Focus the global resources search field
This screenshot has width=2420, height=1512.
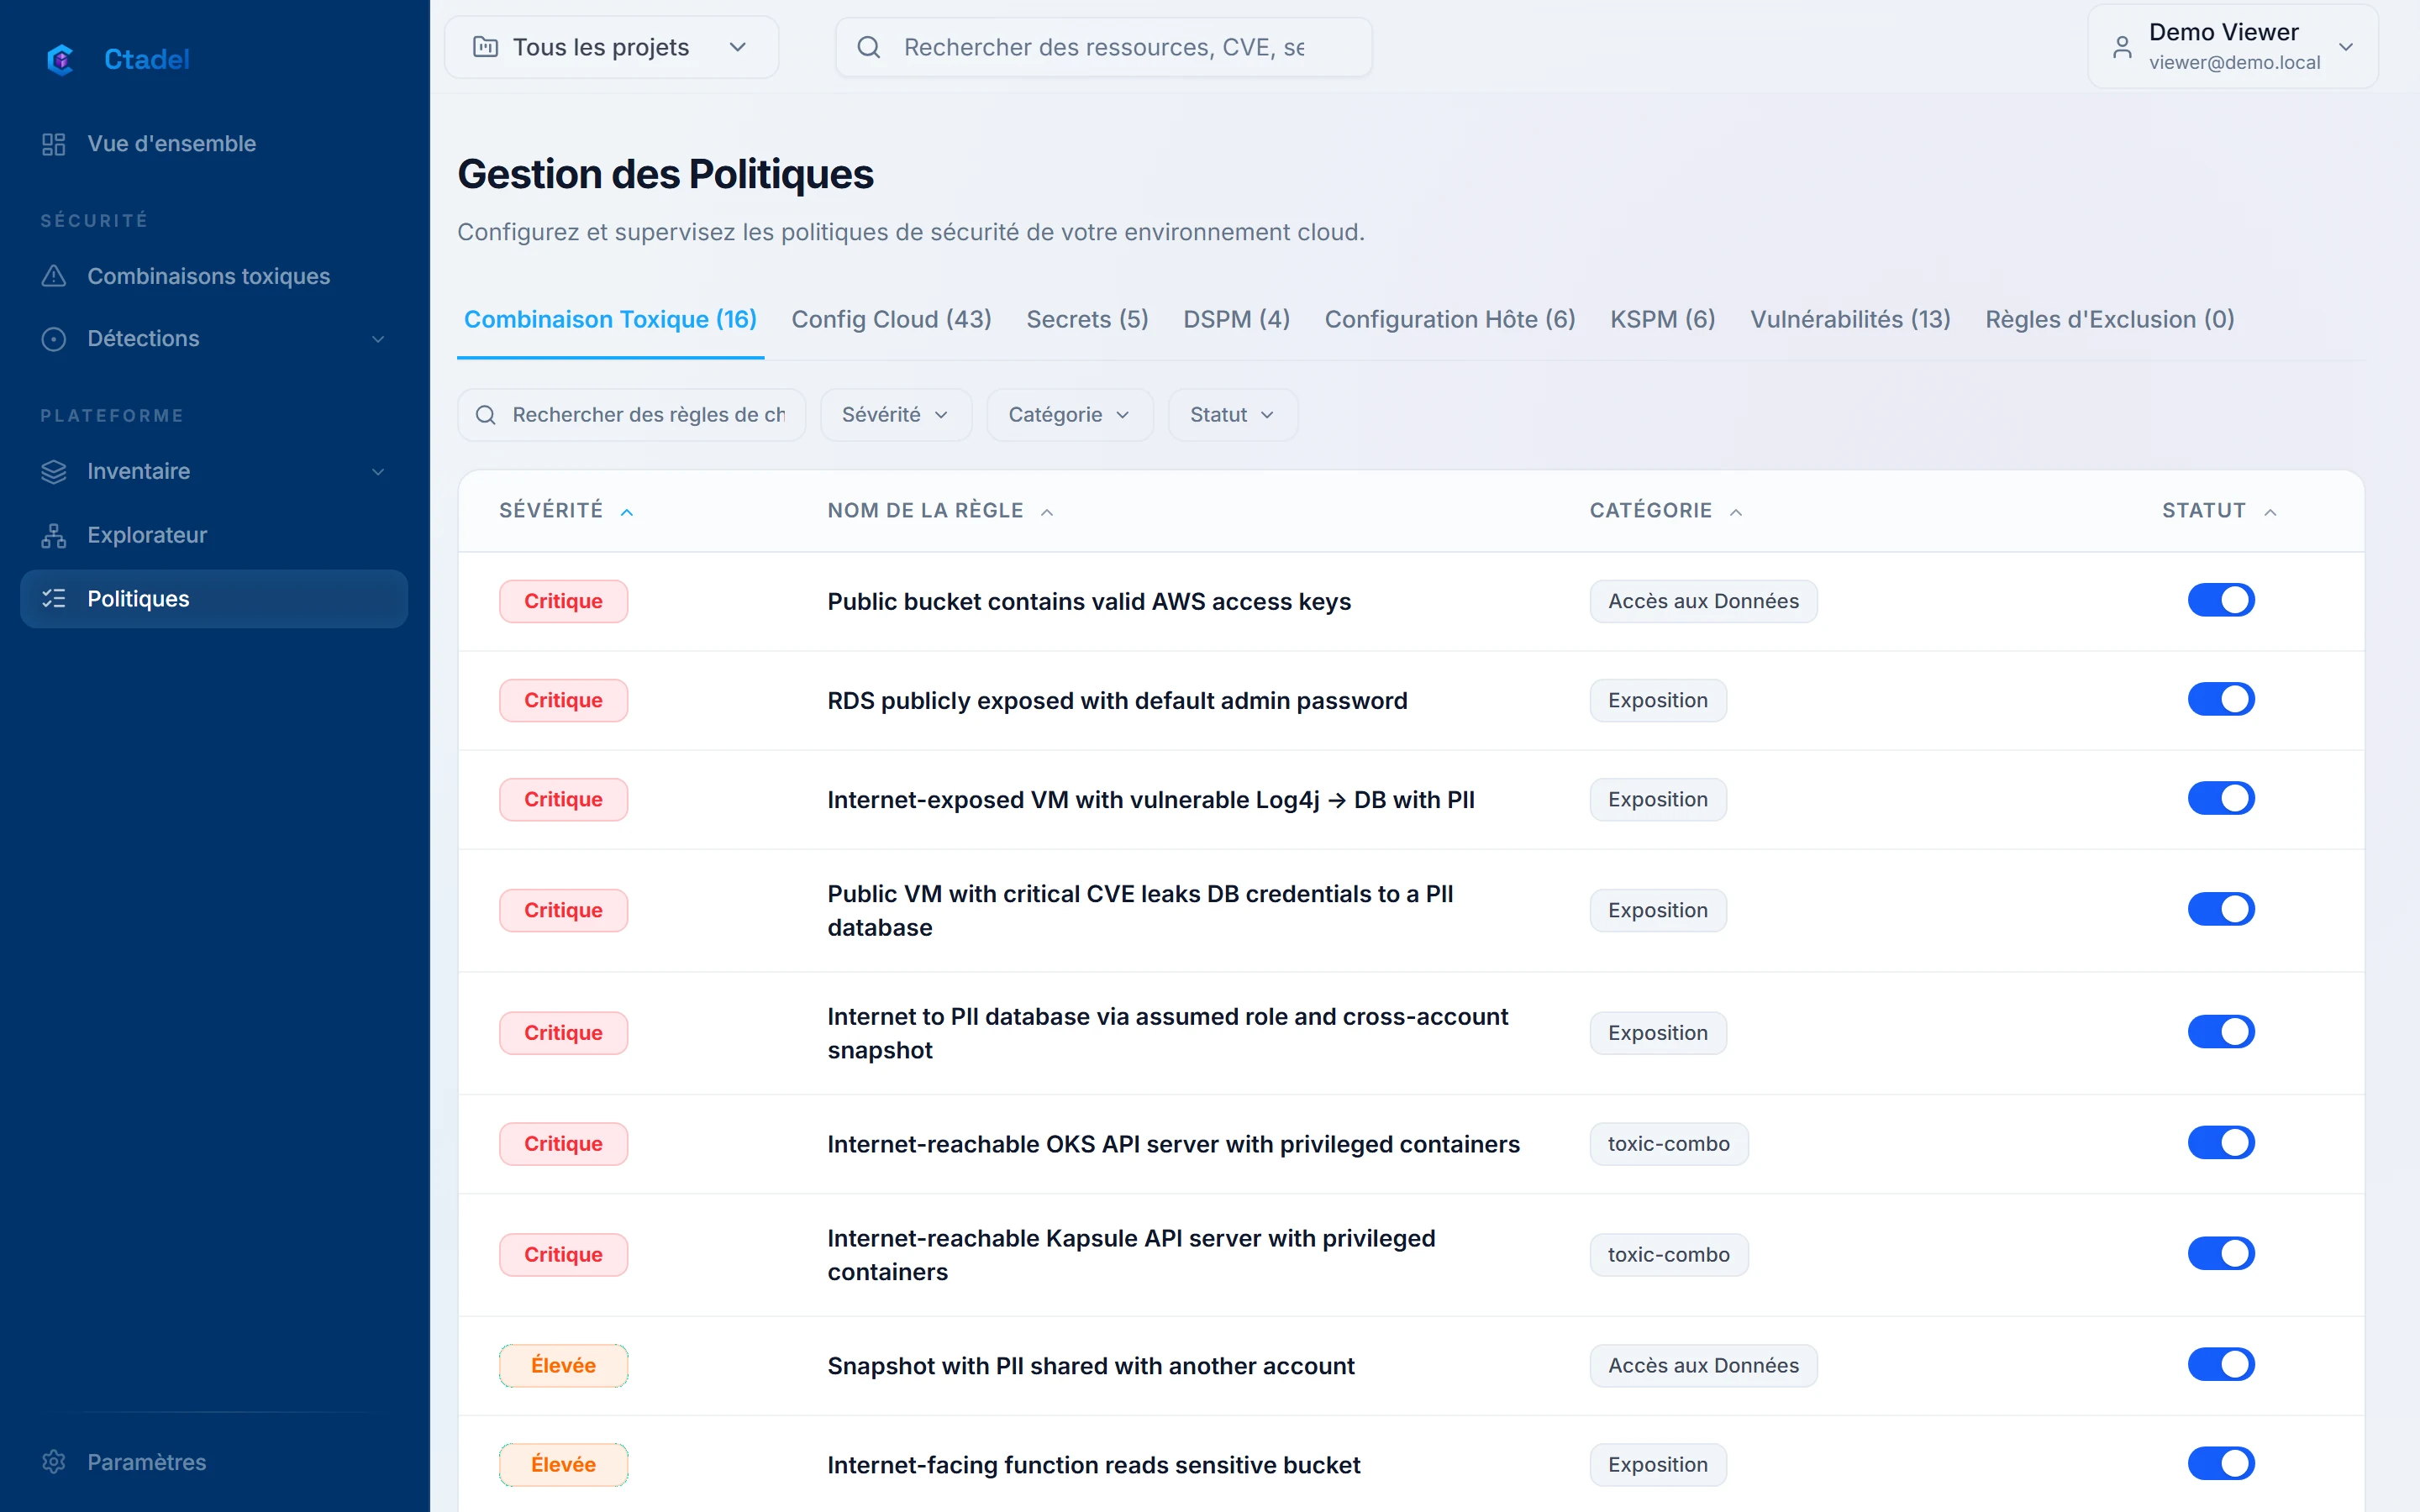pos(1103,47)
